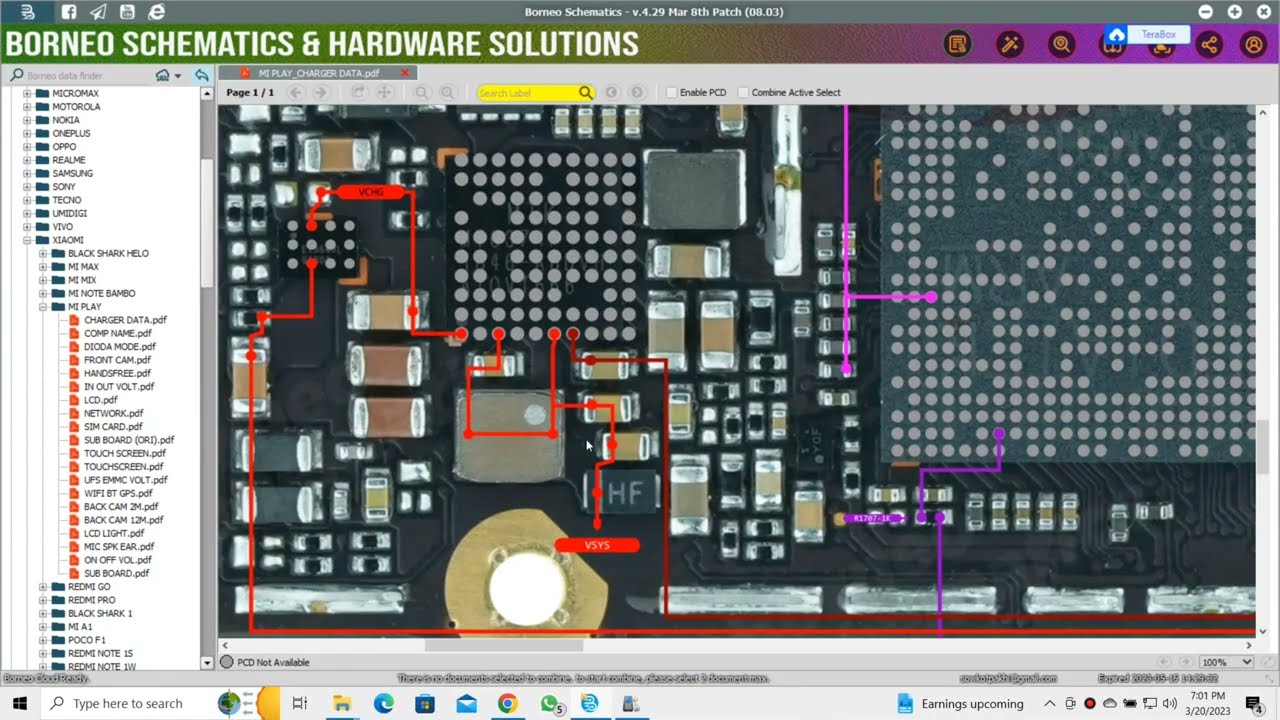1280x720 pixels.
Task: Click the rotate/export page tool icon
Action: tap(359, 92)
